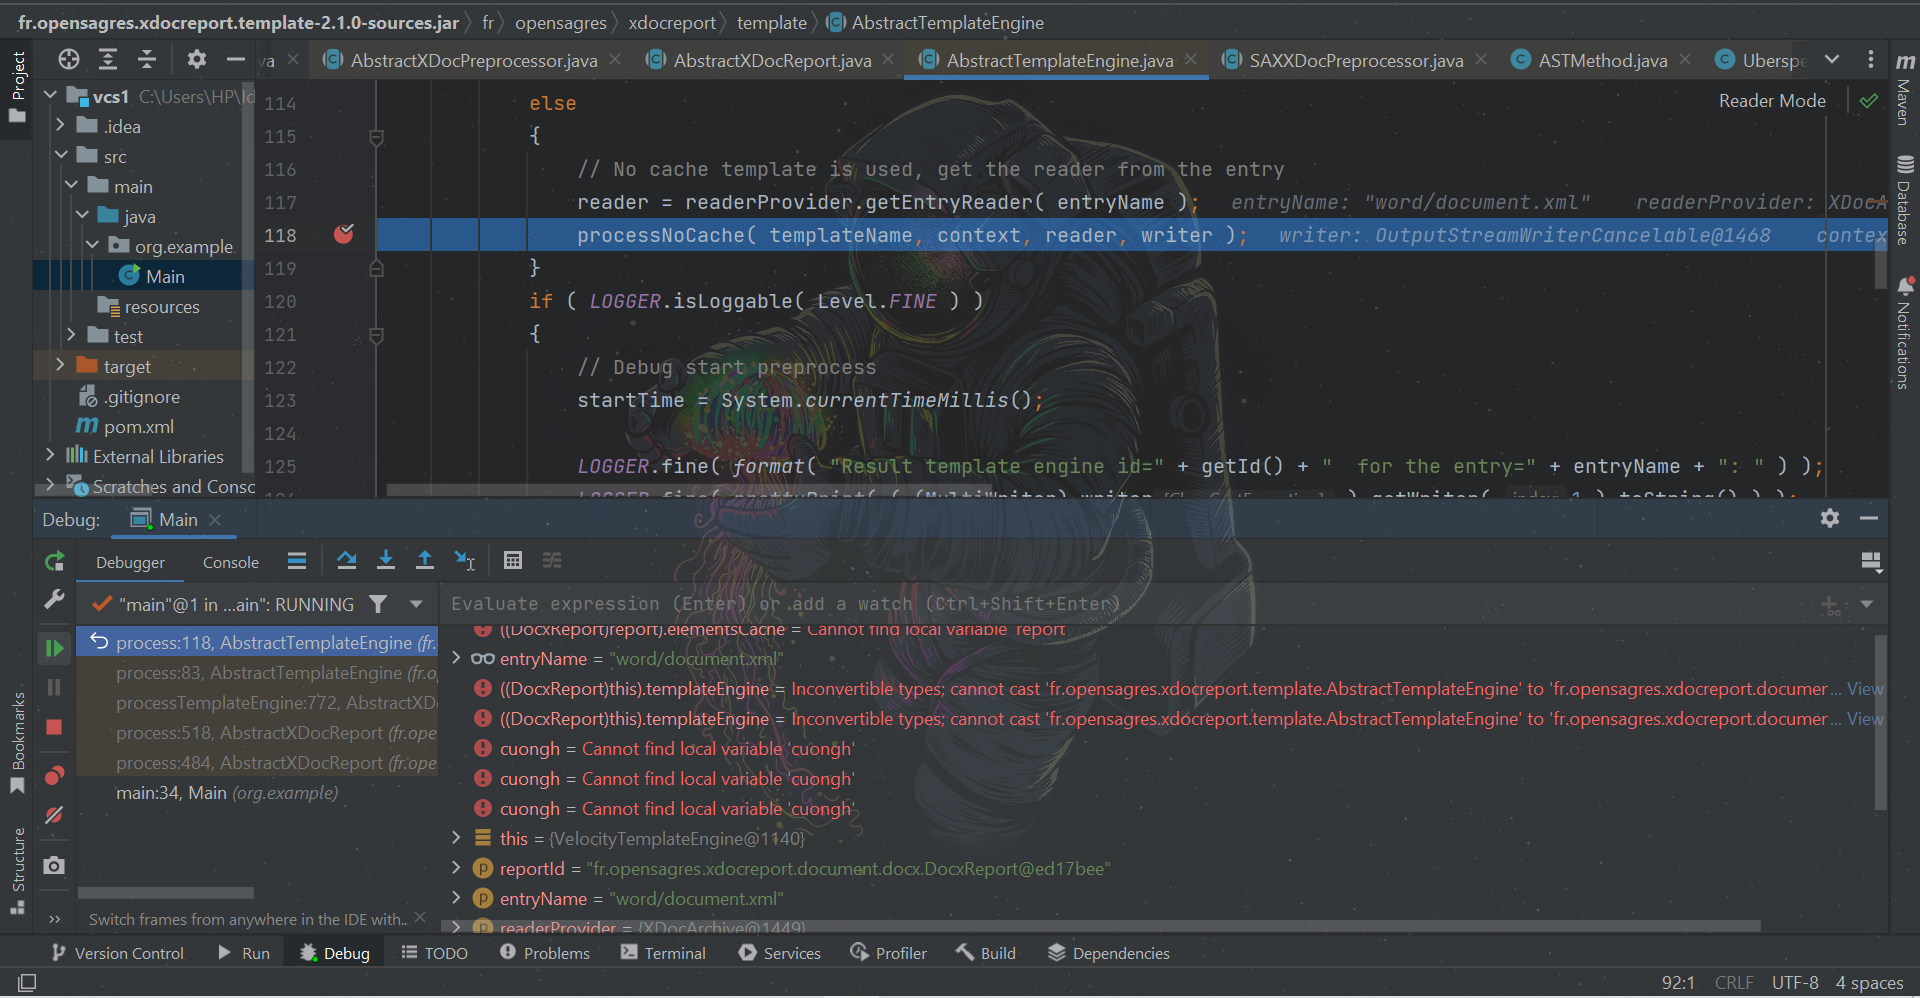
Task: Select opened file in Project tree (crosshair icon)
Action: (68, 60)
